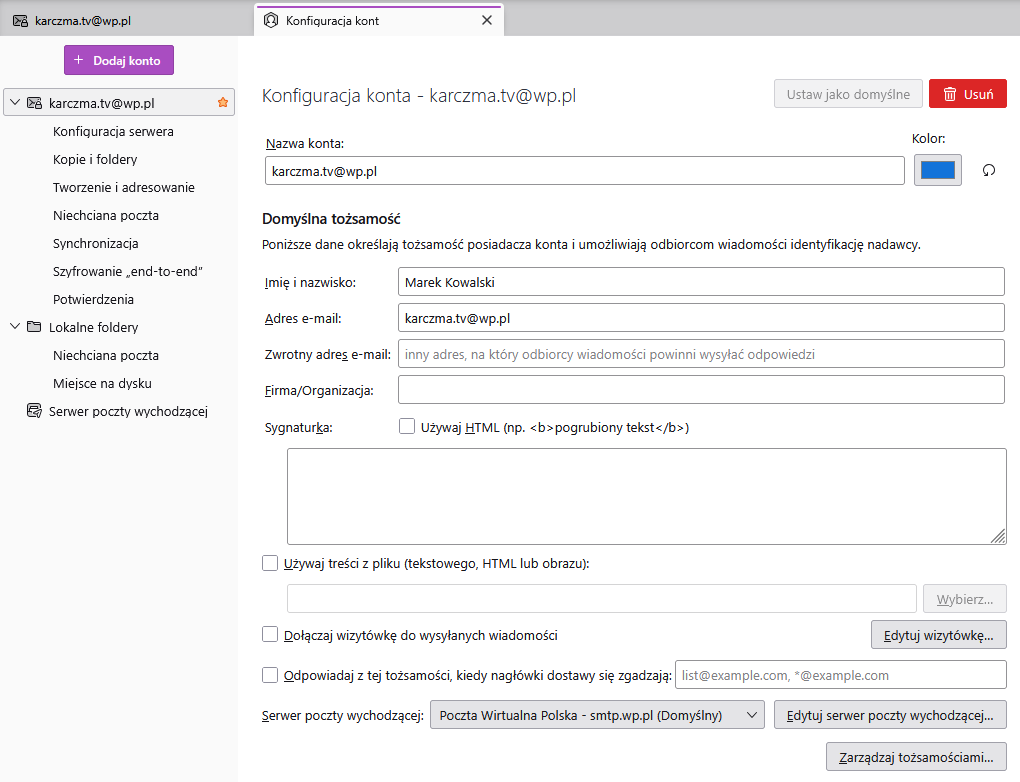Open the Serwer poczty wychodzącej dropdown
The height and width of the screenshot is (782, 1020).
[x=597, y=716]
